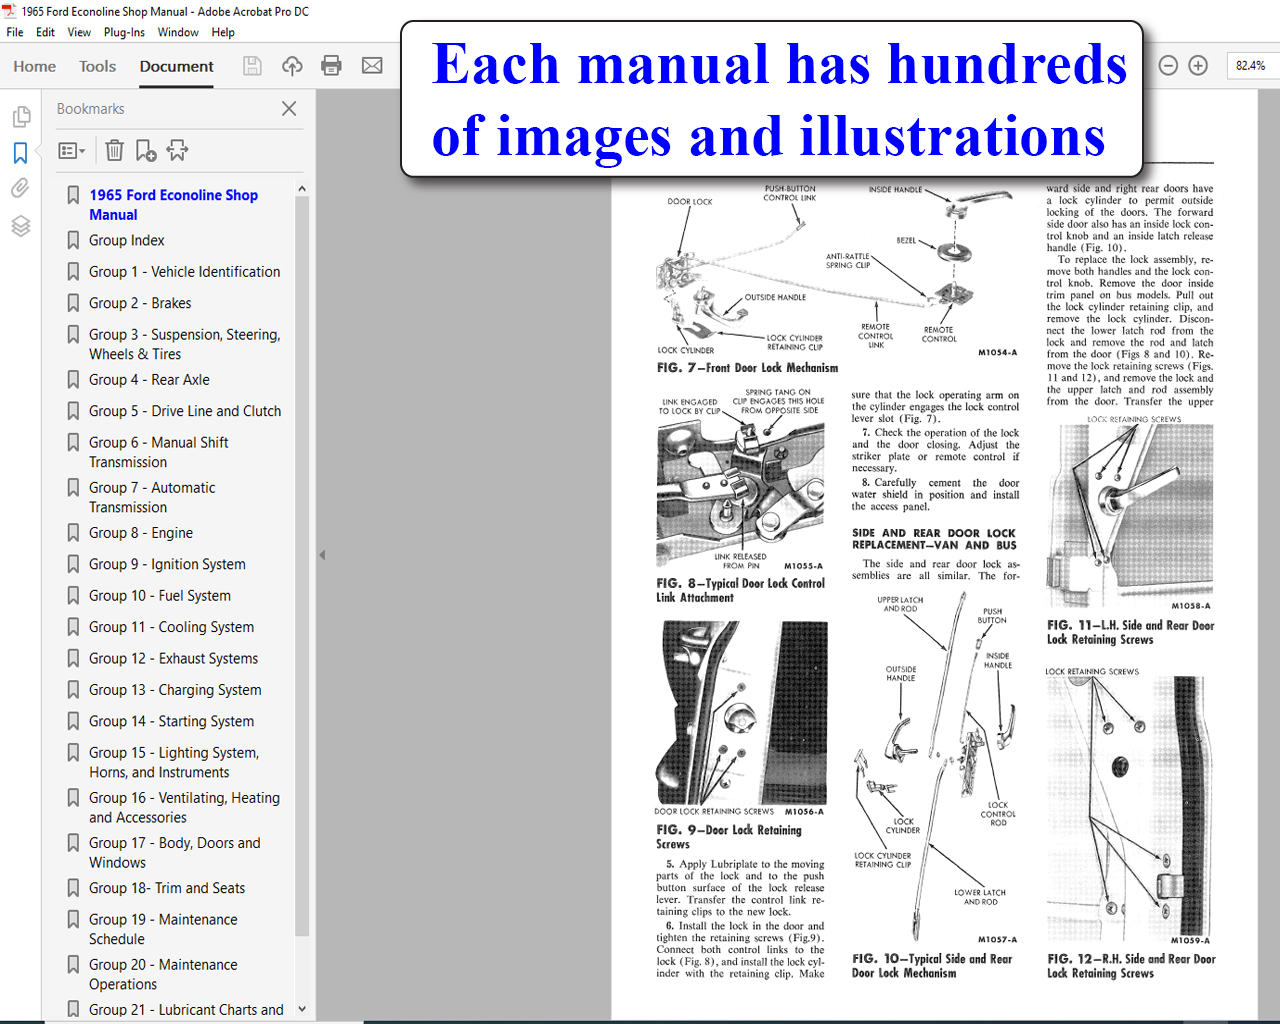Add a new bookmark icon
Image resolution: width=1280 pixels, height=1024 pixels.
pos(146,150)
